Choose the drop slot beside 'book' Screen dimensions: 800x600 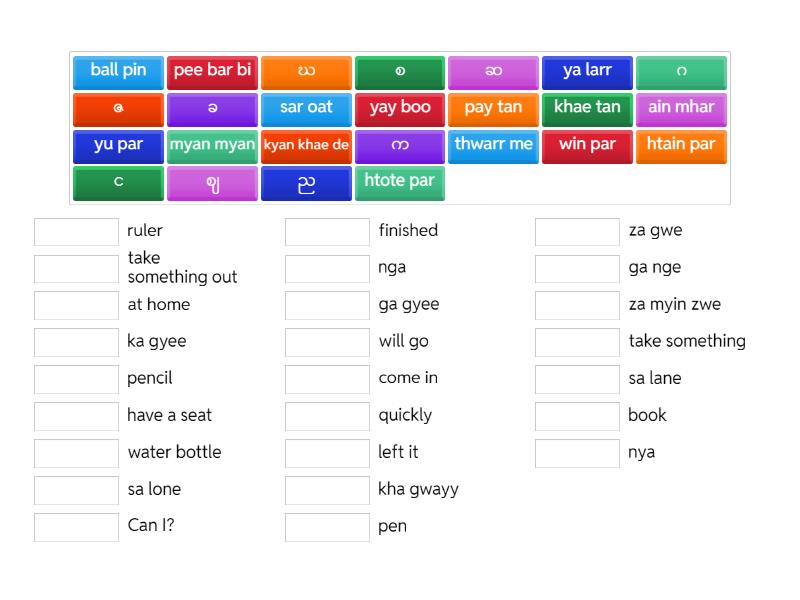[x=577, y=416]
